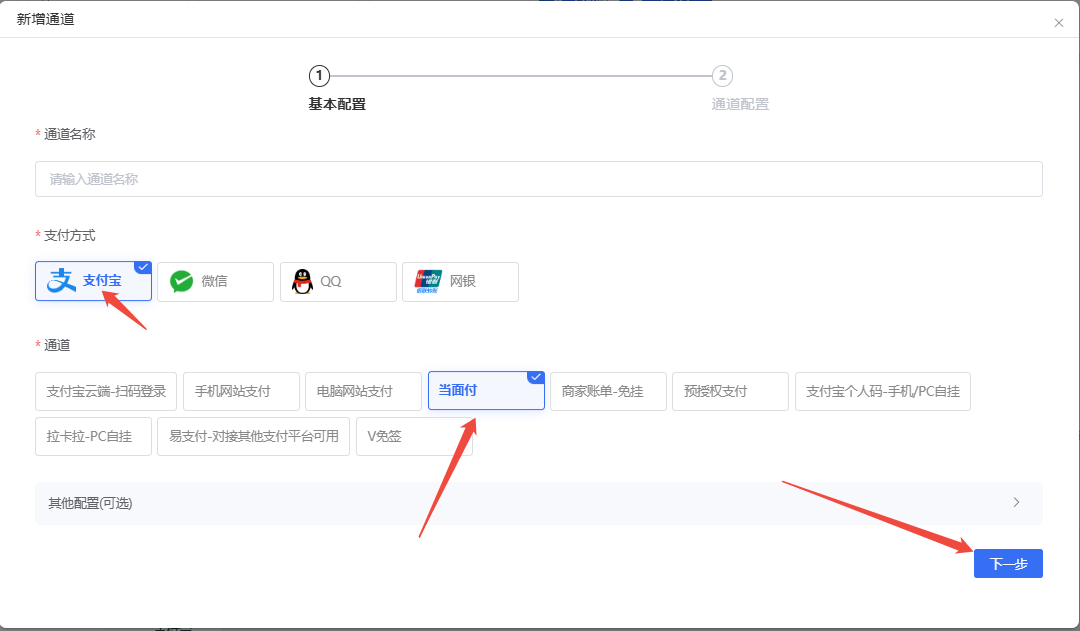This screenshot has width=1080, height=631.
Task: Close the 新增通道 dialog
Action: pos(1059,22)
